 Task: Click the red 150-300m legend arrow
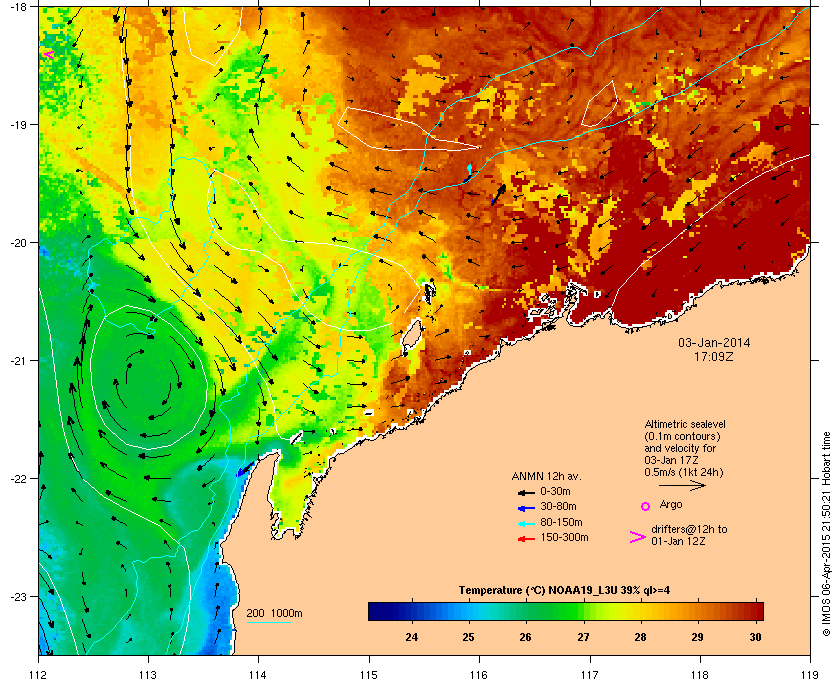click(526, 539)
